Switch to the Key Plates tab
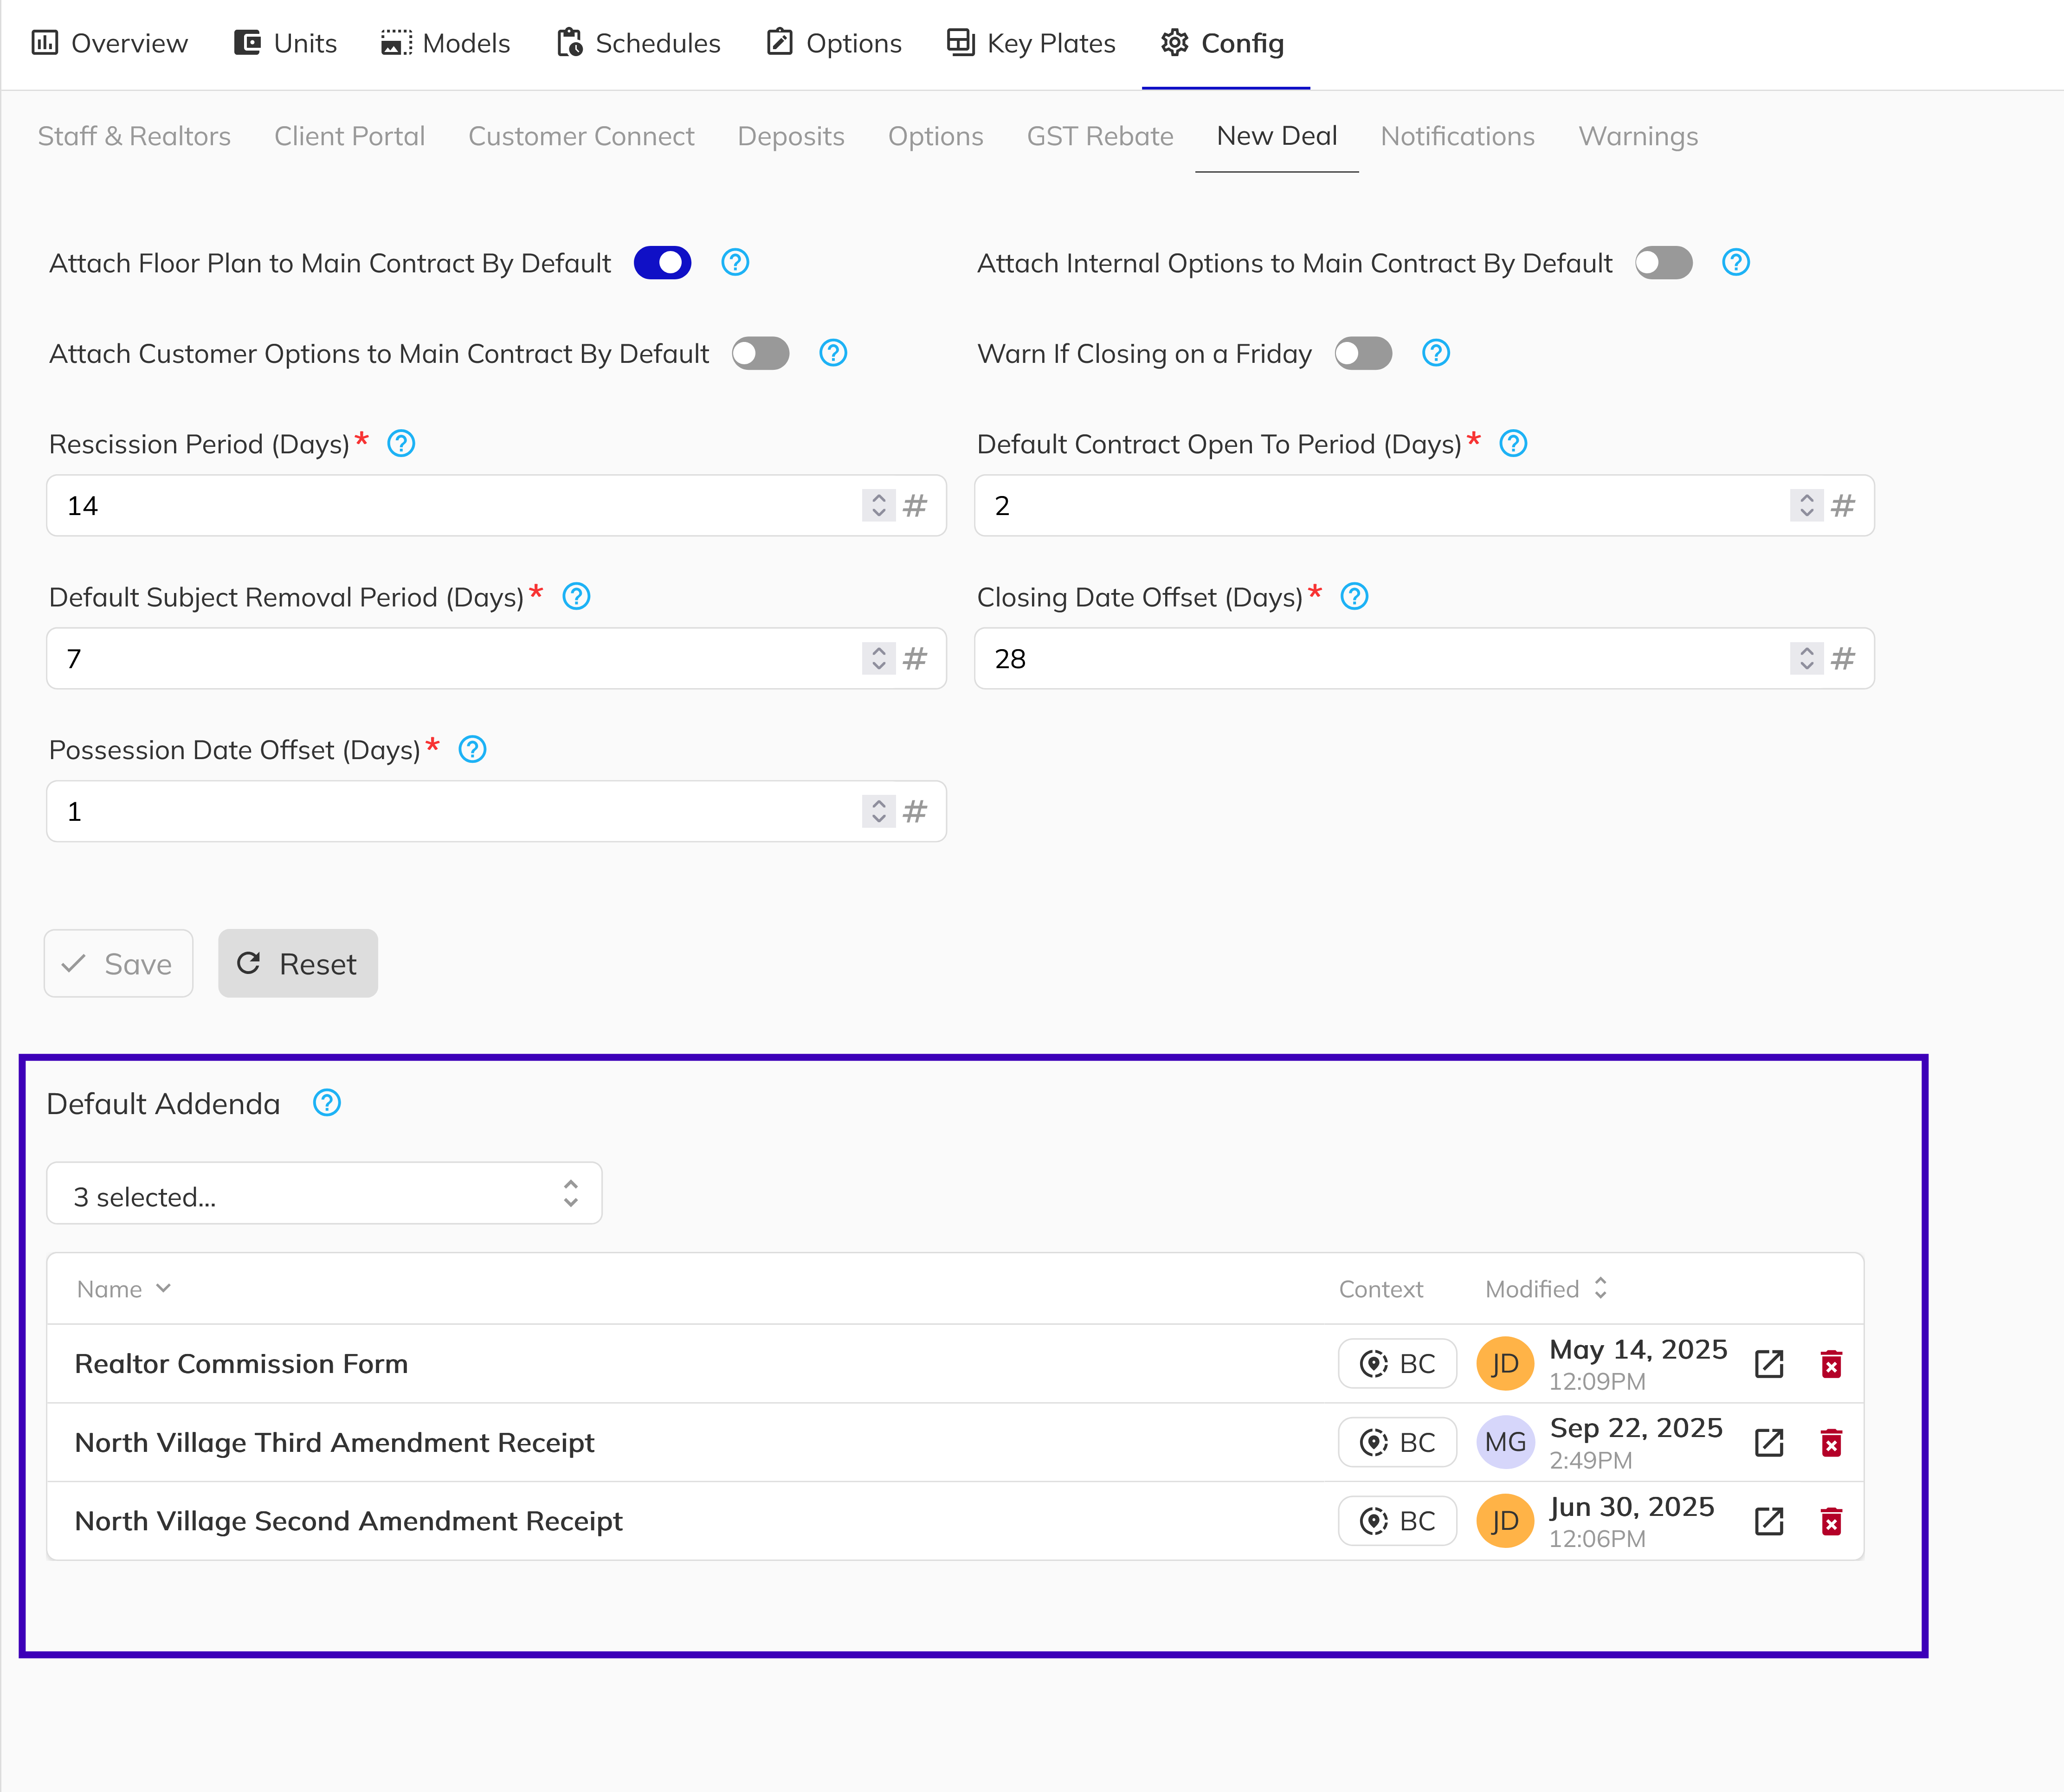Screen dimensions: 2064x1792 1031,44
